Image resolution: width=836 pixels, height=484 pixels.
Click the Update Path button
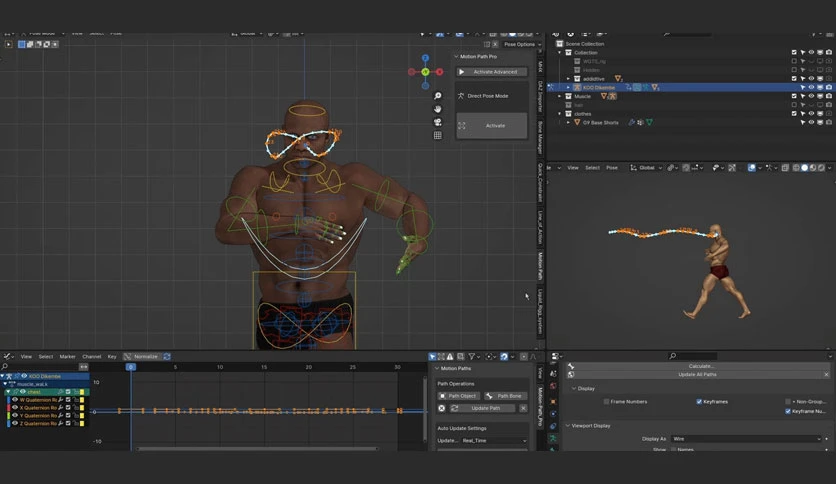pyautogui.click(x=482, y=408)
